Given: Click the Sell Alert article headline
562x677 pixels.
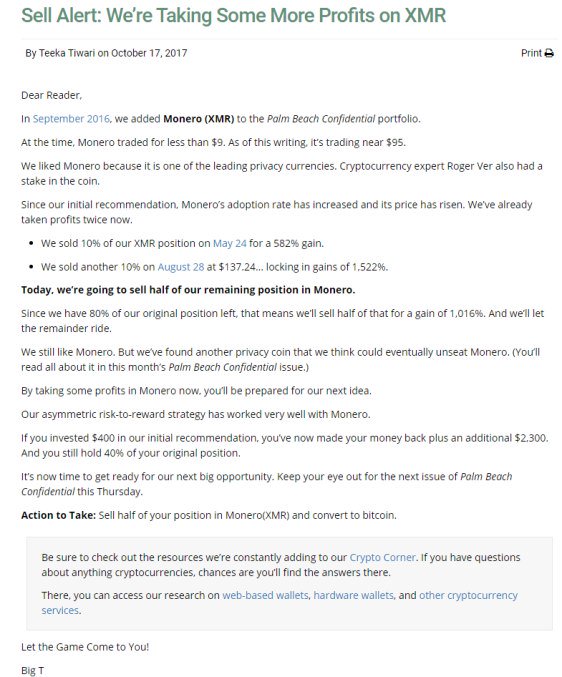Looking at the screenshot, I should coord(233,16).
